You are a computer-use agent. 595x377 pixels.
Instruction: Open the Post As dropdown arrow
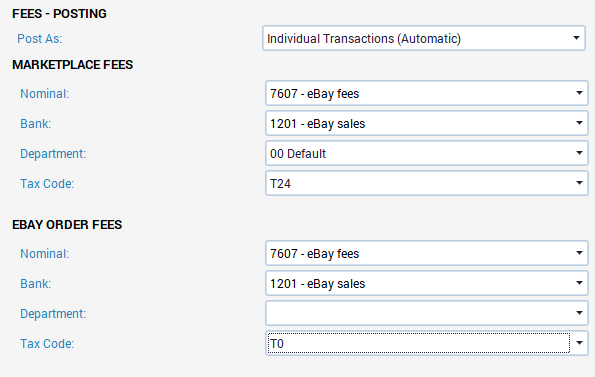coord(576,38)
